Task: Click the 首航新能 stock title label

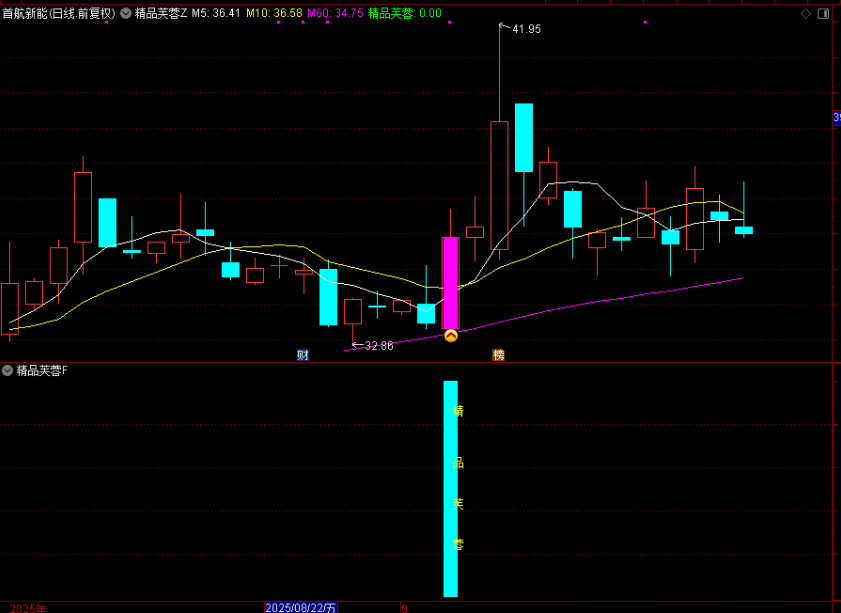Action: pyautogui.click(x=58, y=14)
